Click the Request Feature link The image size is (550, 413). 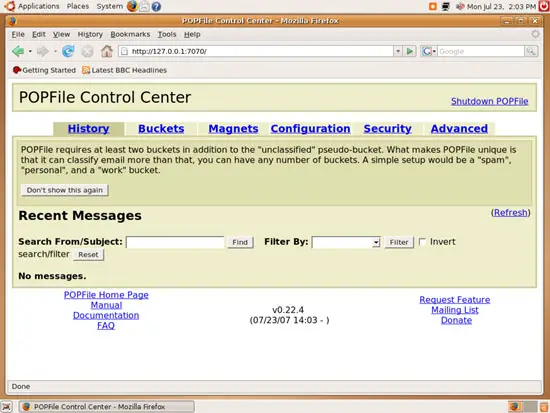pos(455,300)
